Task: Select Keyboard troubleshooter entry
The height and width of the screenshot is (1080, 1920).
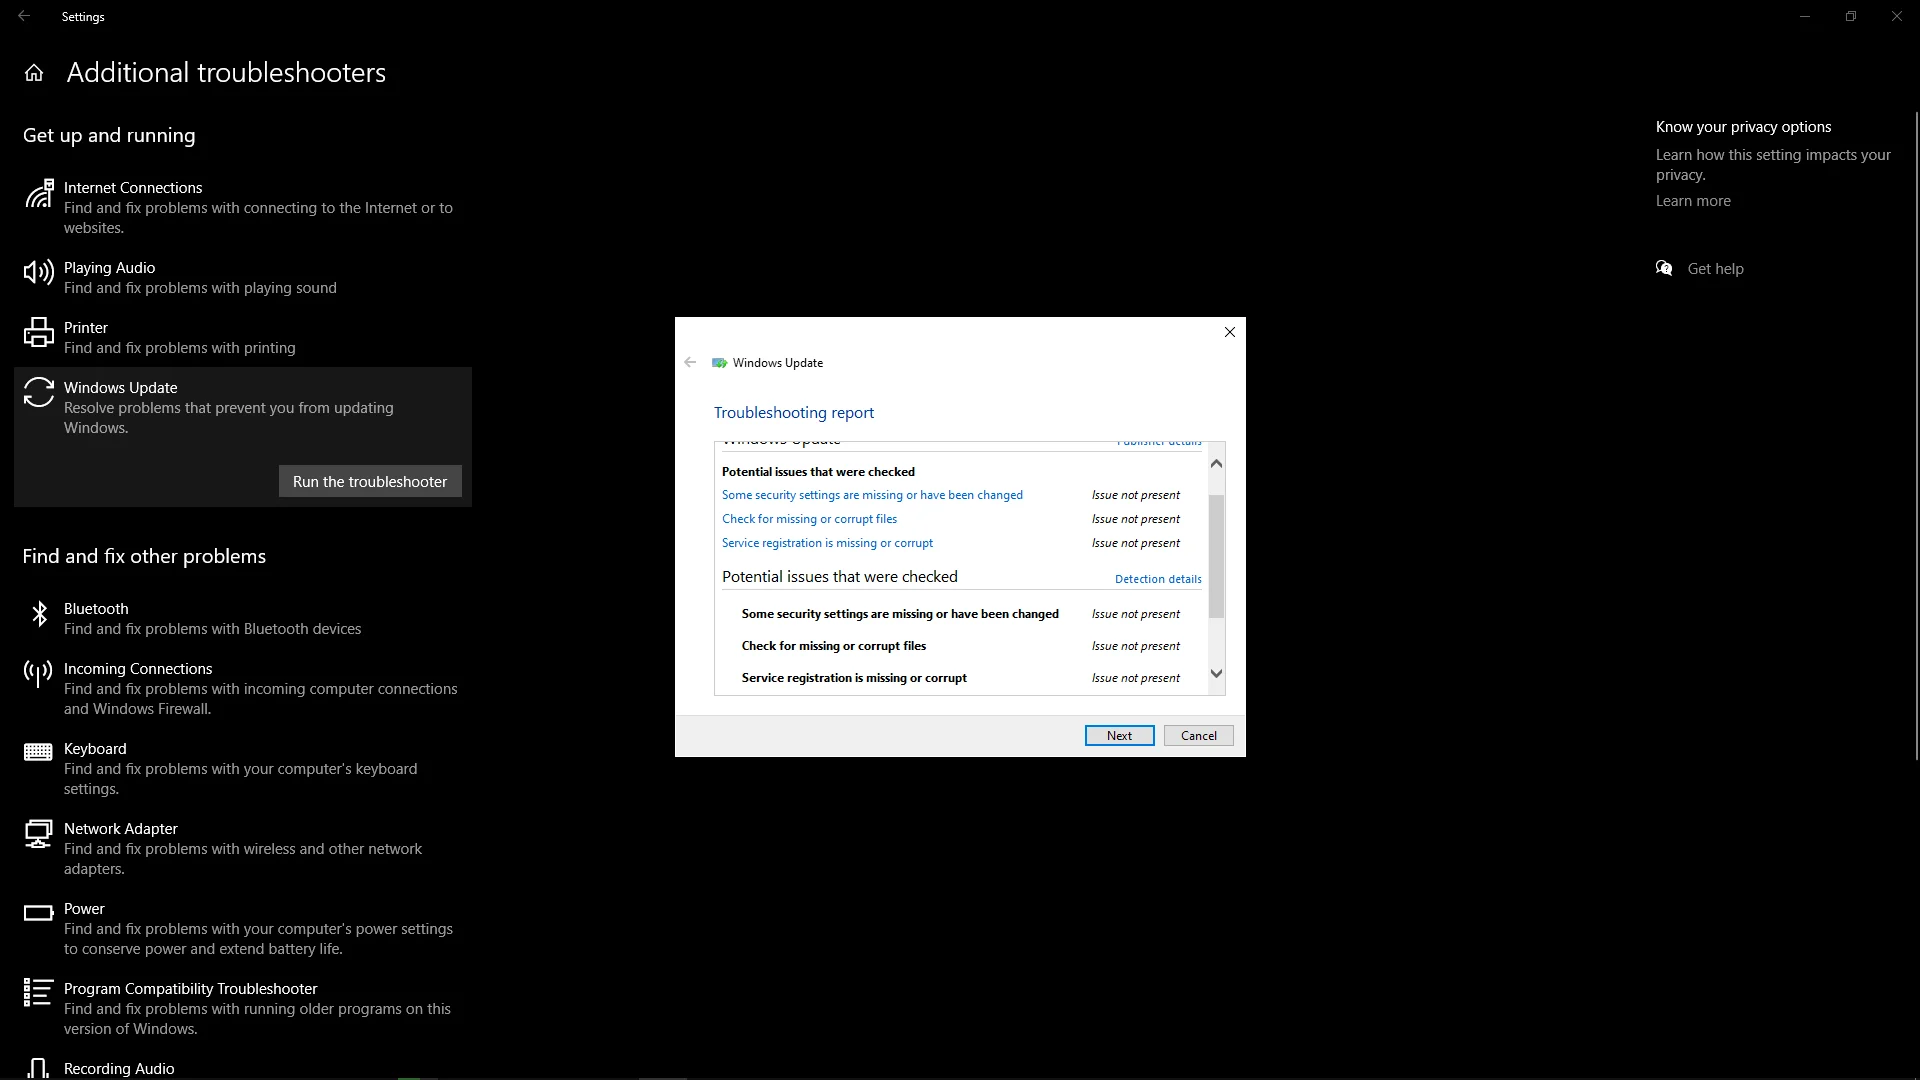Action: (x=243, y=768)
